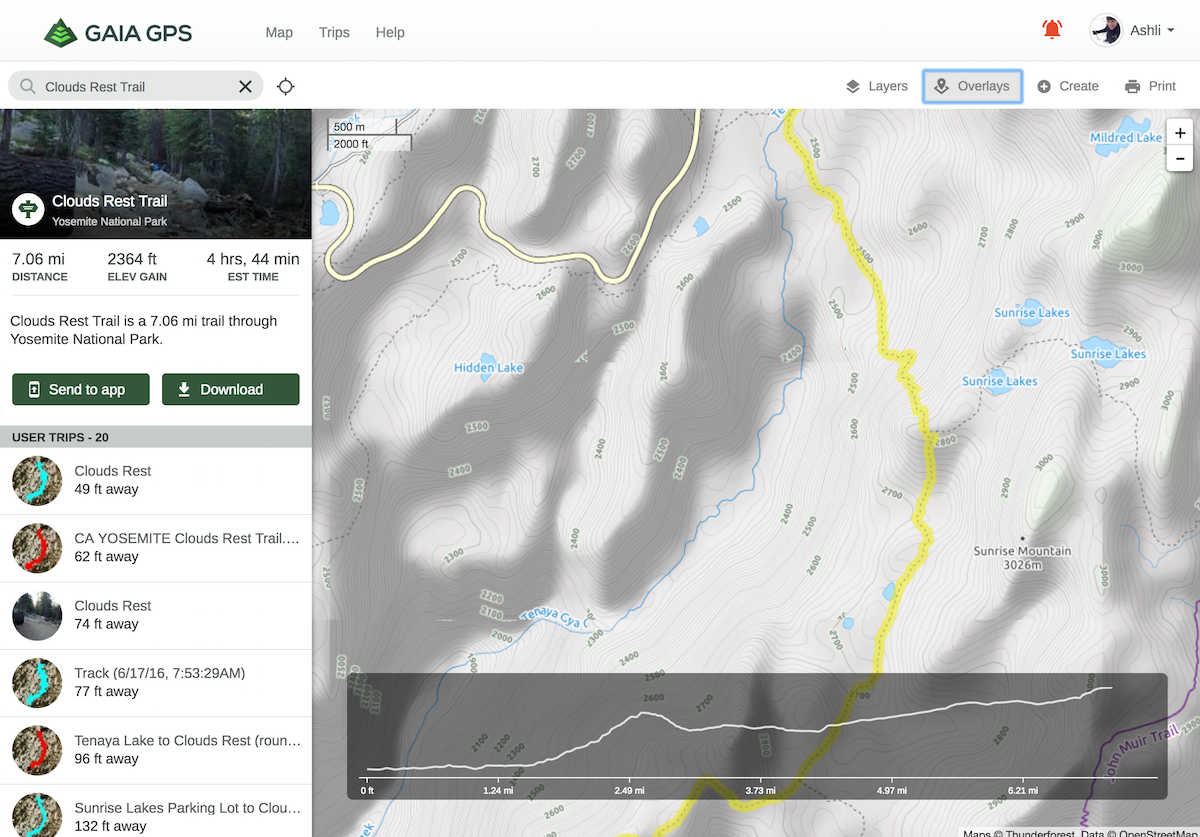1200x837 pixels.
Task: Click the Print button
Action: pyautogui.click(x=1150, y=86)
